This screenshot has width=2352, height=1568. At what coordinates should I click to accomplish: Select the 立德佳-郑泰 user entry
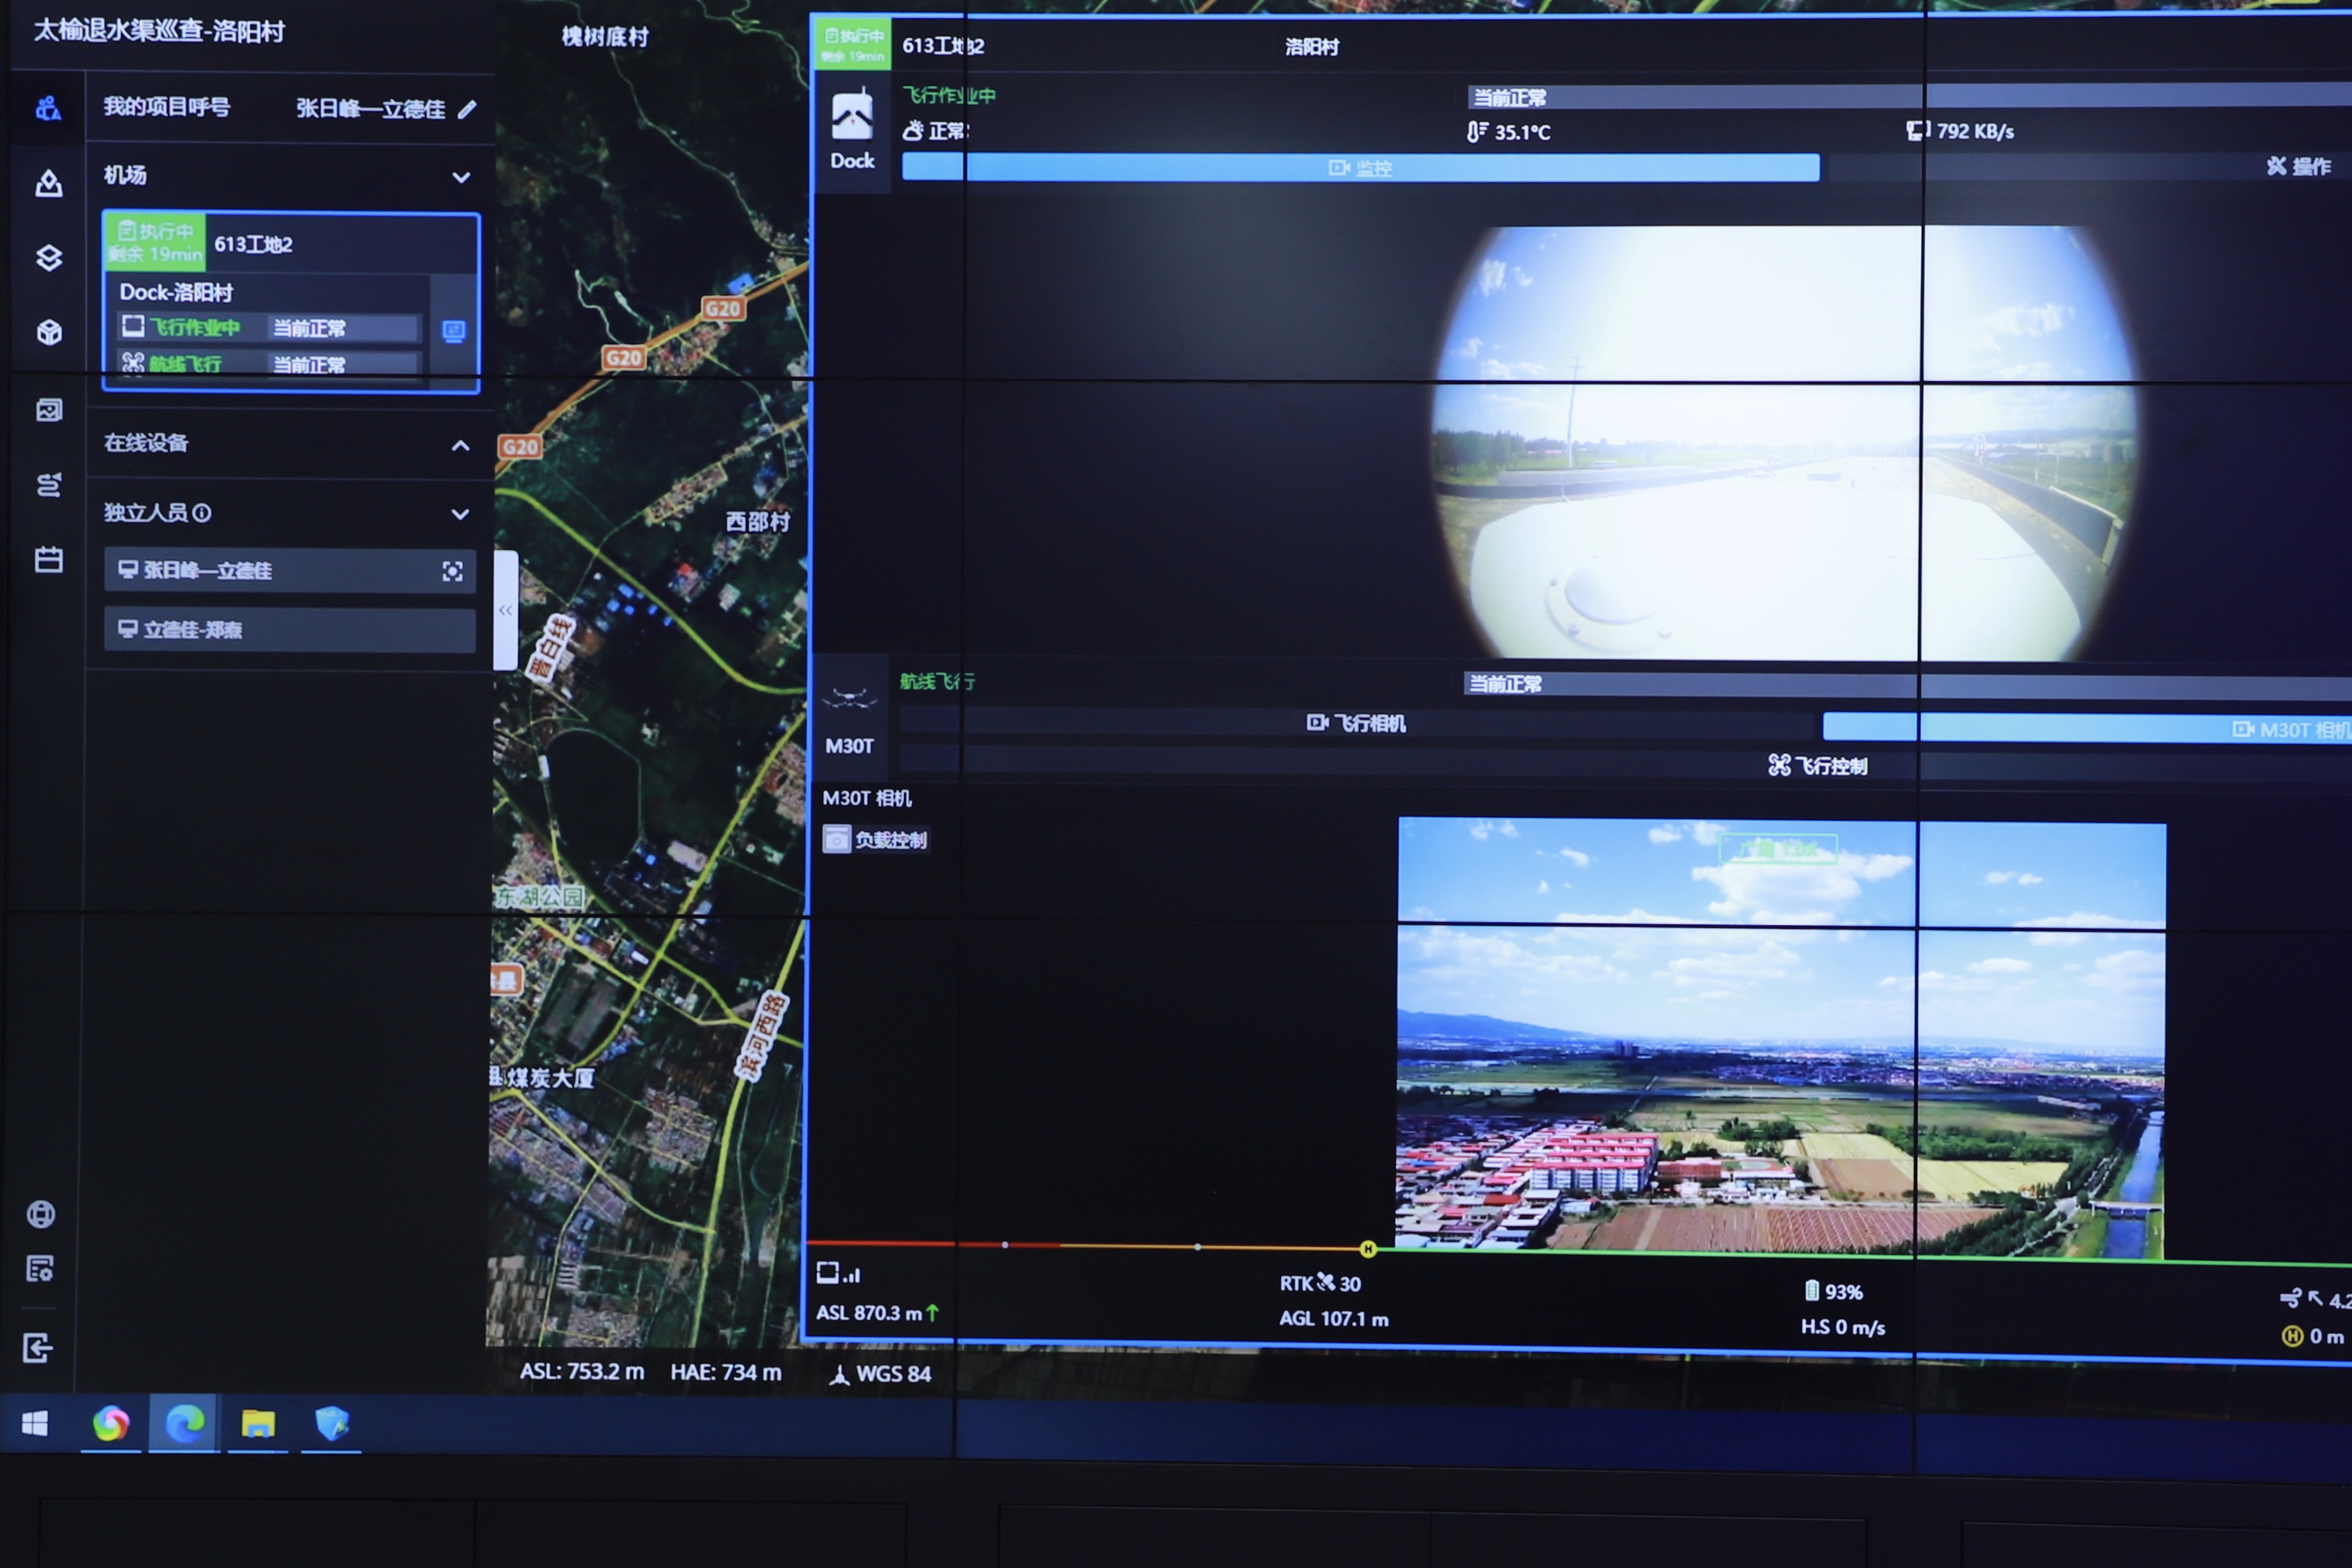point(289,630)
